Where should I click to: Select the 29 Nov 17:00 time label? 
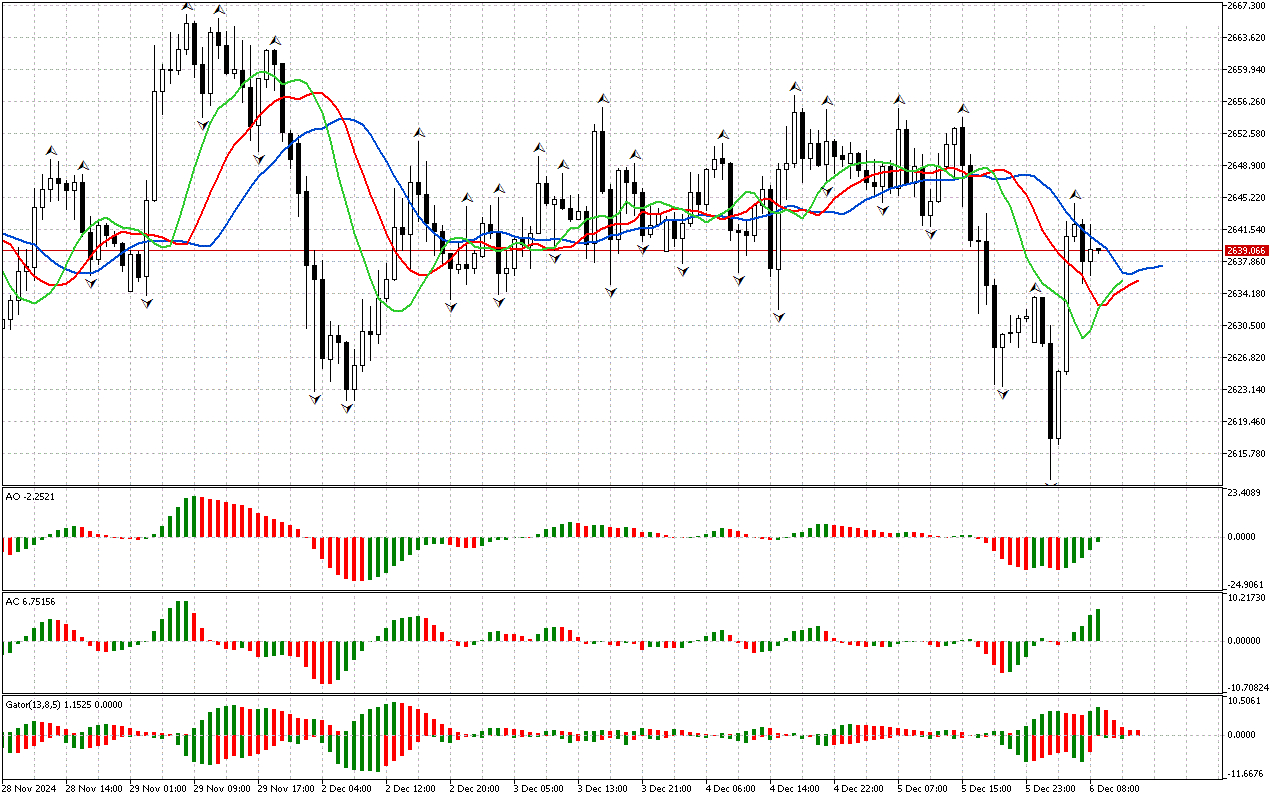tap(284, 789)
